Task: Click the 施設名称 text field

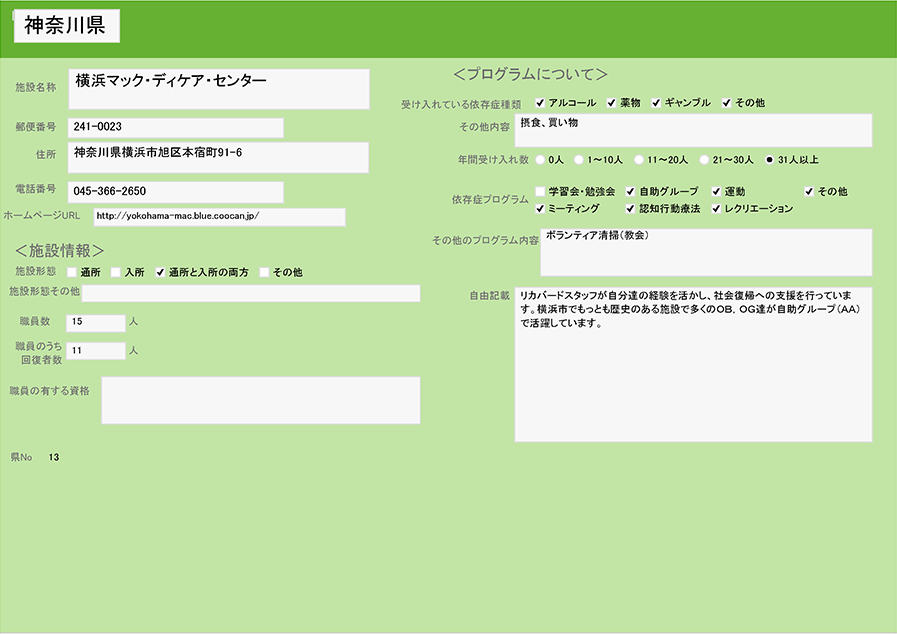Action: (x=219, y=88)
